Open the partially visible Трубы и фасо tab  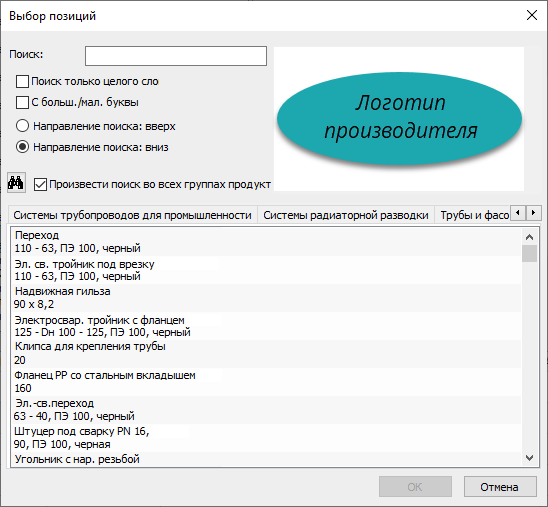point(473,215)
